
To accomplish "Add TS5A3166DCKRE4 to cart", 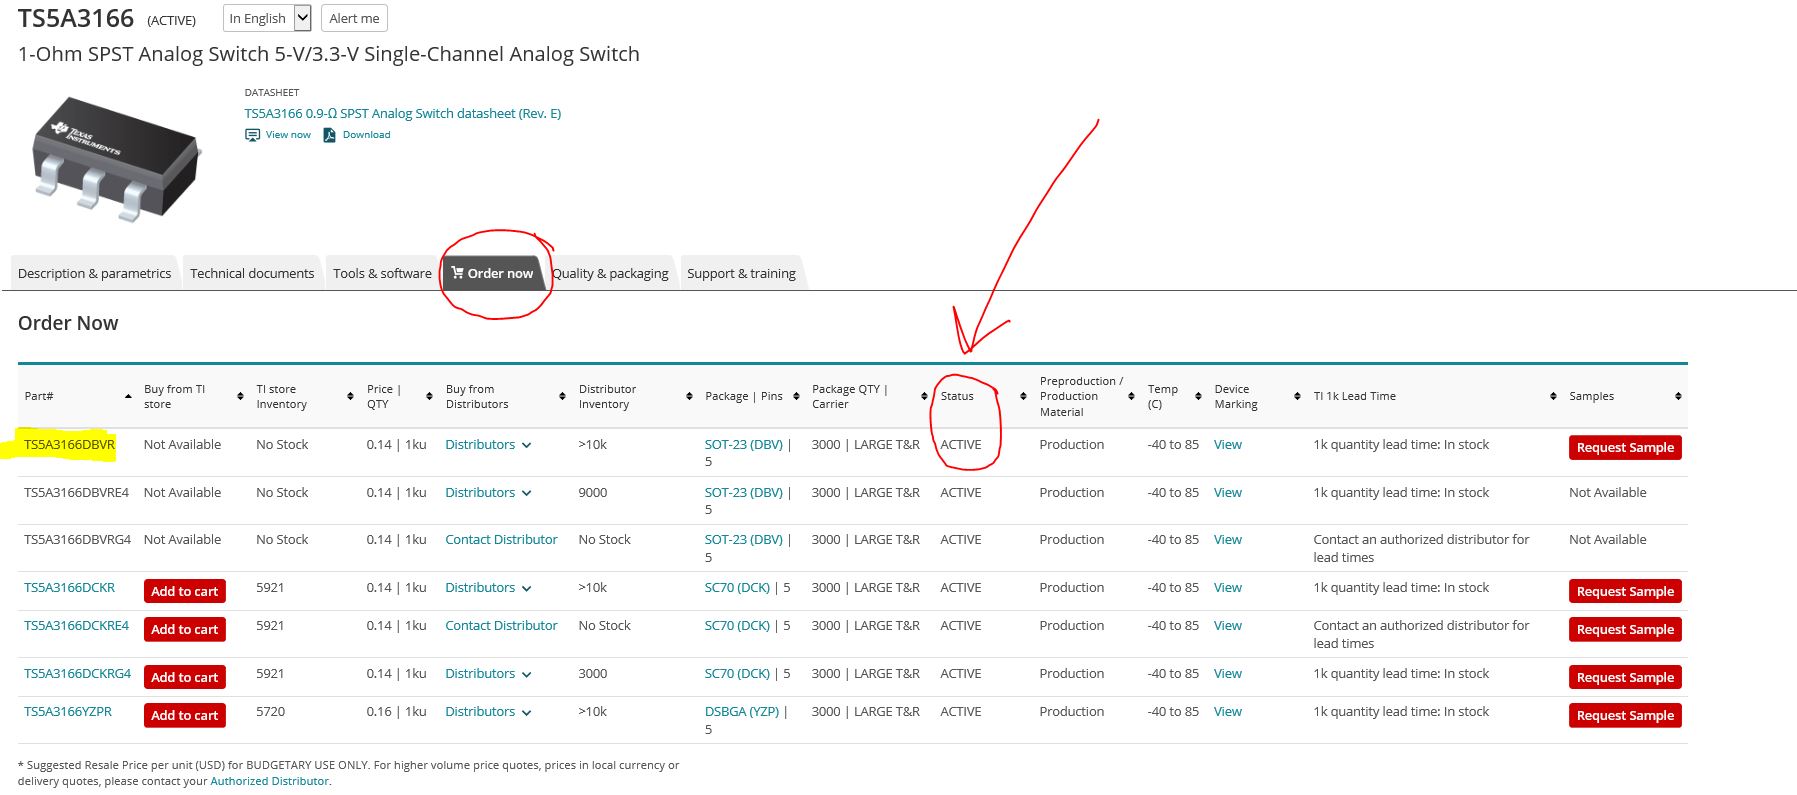I will [x=185, y=629].
